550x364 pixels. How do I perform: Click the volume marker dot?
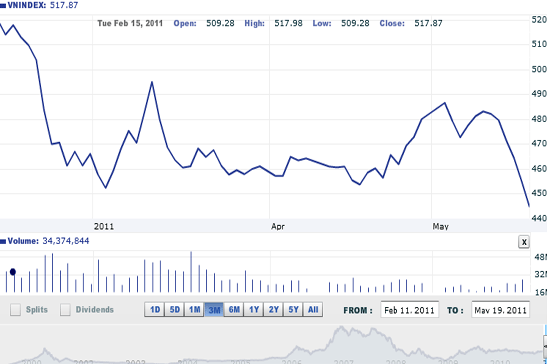[x=13, y=272]
